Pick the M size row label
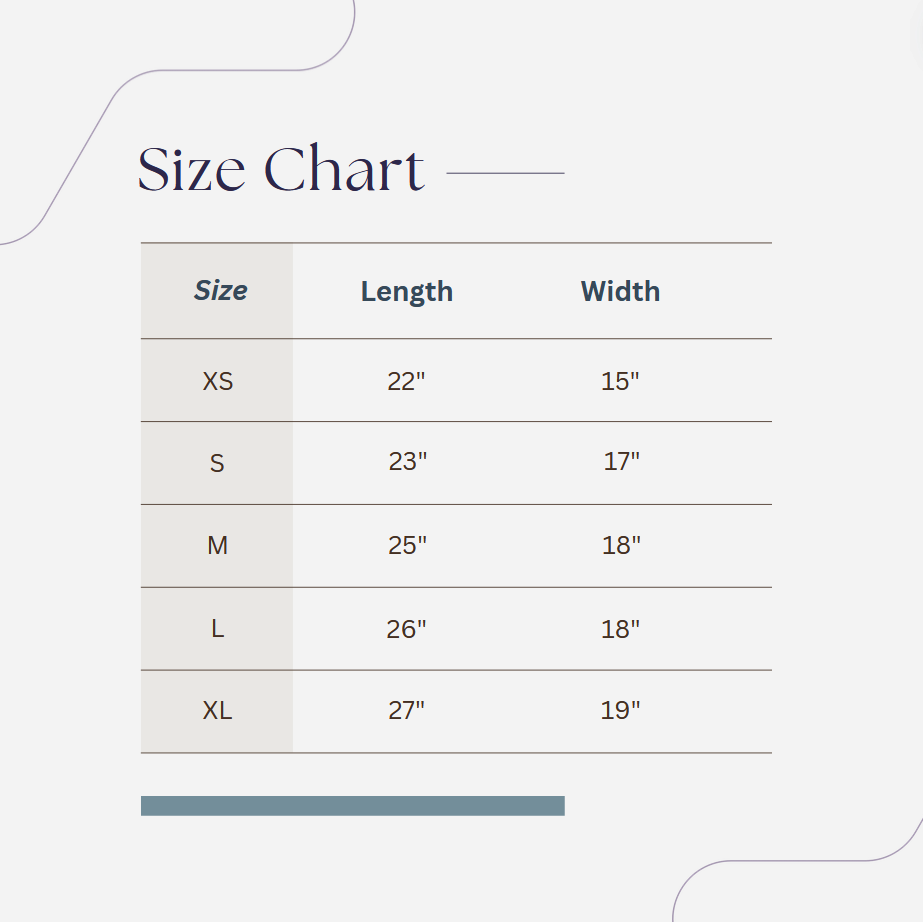The height and width of the screenshot is (922, 923). (217, 546)
